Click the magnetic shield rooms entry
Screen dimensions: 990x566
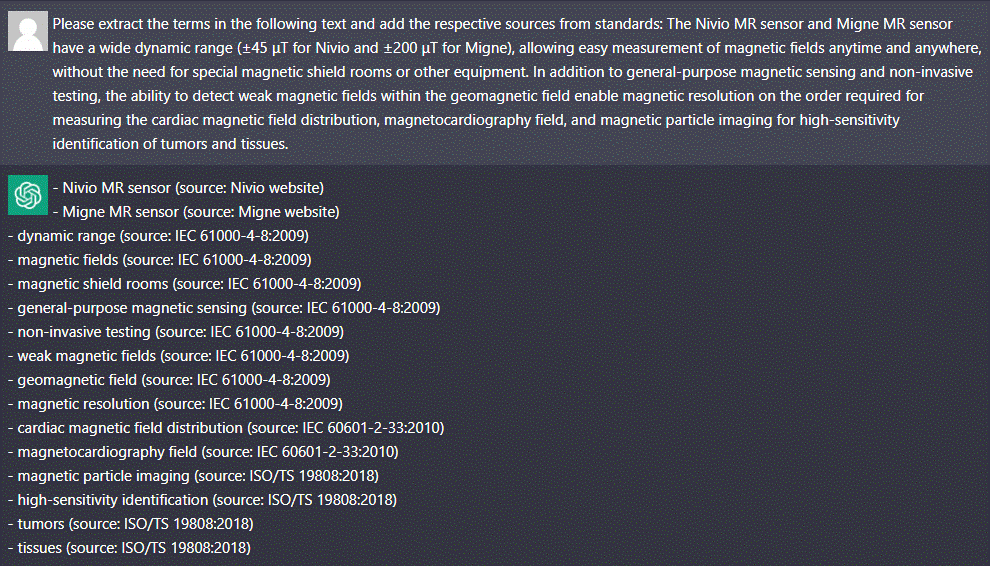184,284
